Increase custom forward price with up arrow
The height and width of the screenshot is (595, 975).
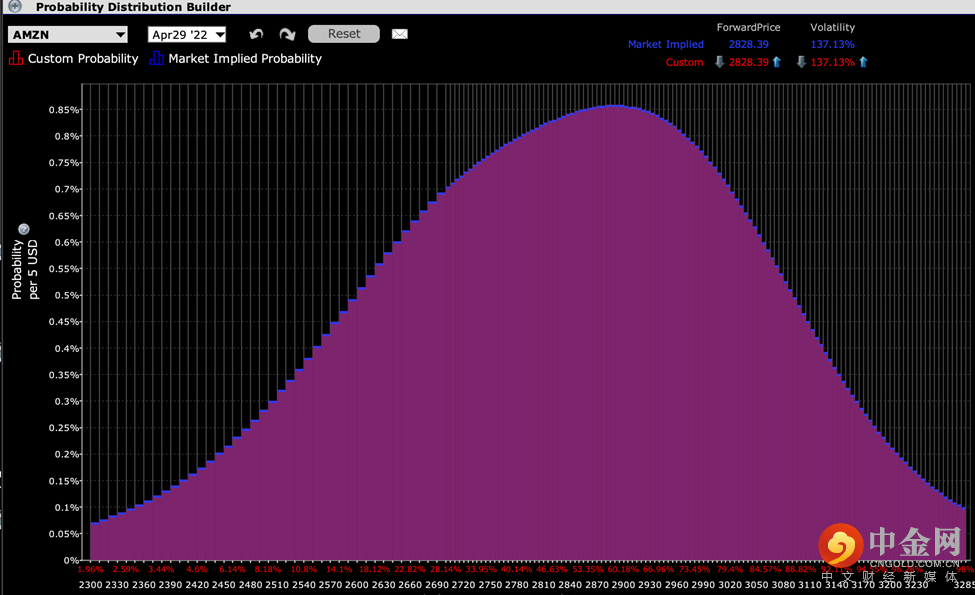pos(776,62)
